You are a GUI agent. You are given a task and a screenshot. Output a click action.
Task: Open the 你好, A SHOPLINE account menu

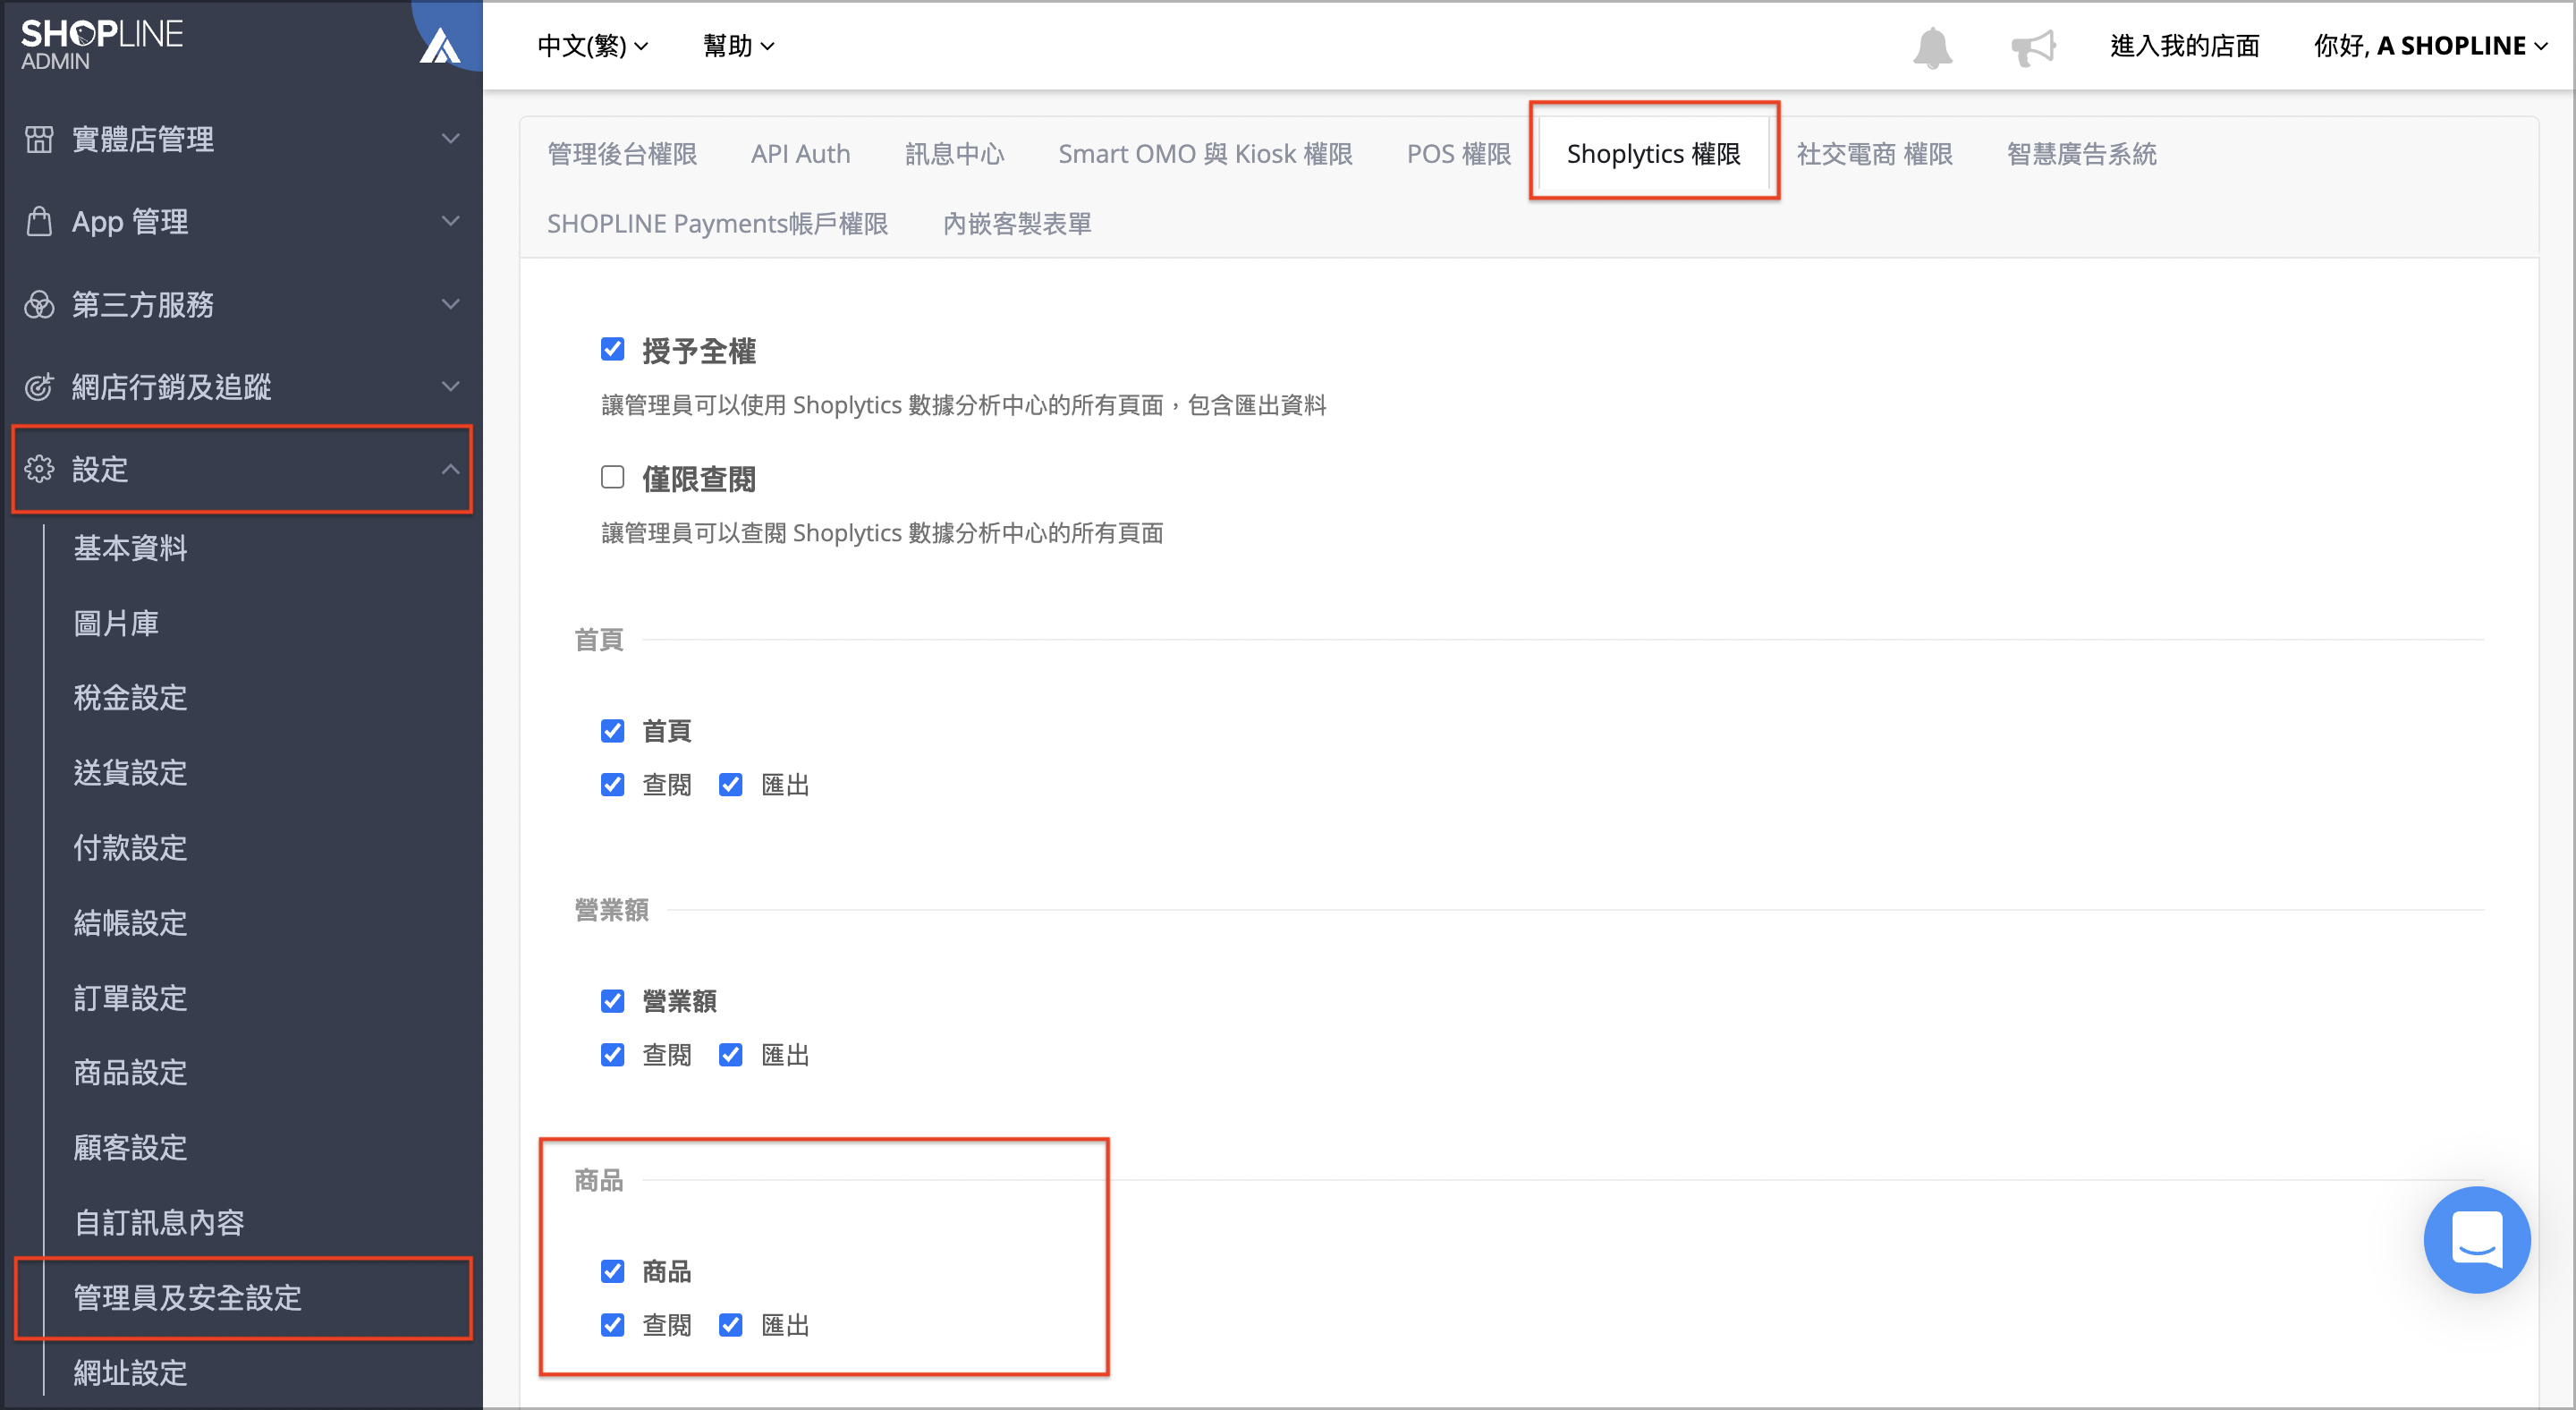pos(2430,46)
